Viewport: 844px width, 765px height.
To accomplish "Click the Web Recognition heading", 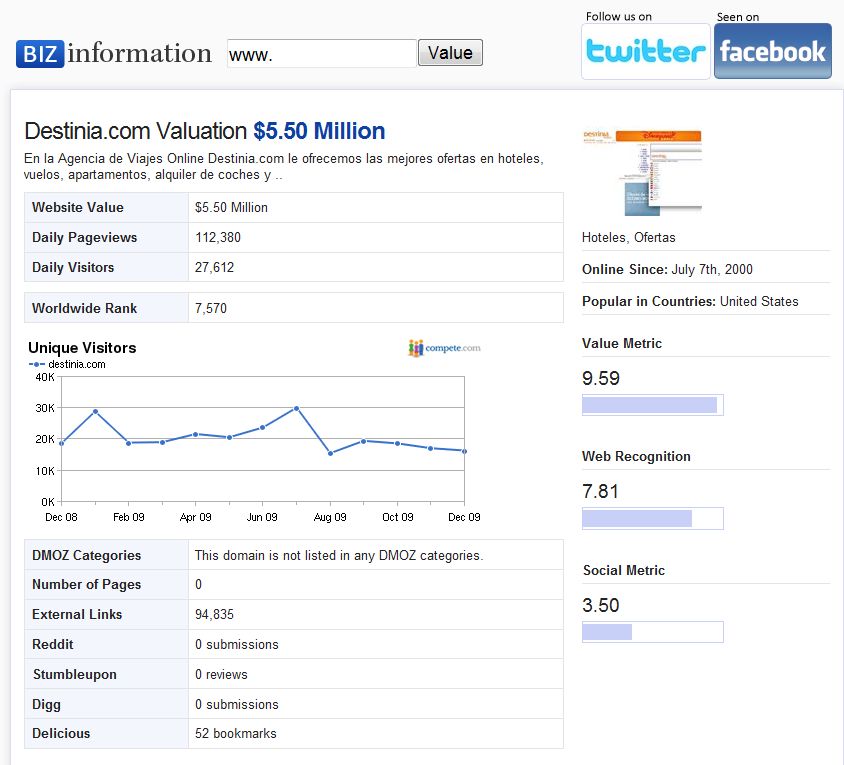I will pos(636,457).
